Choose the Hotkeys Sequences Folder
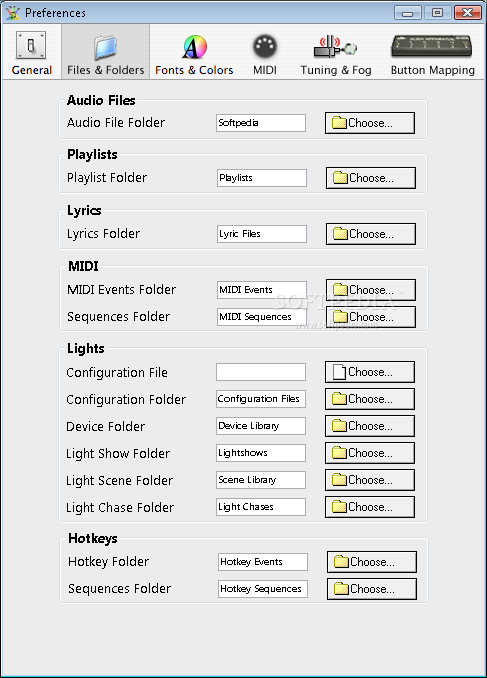Viewport: 487px width, 678px height. (372, 589)
